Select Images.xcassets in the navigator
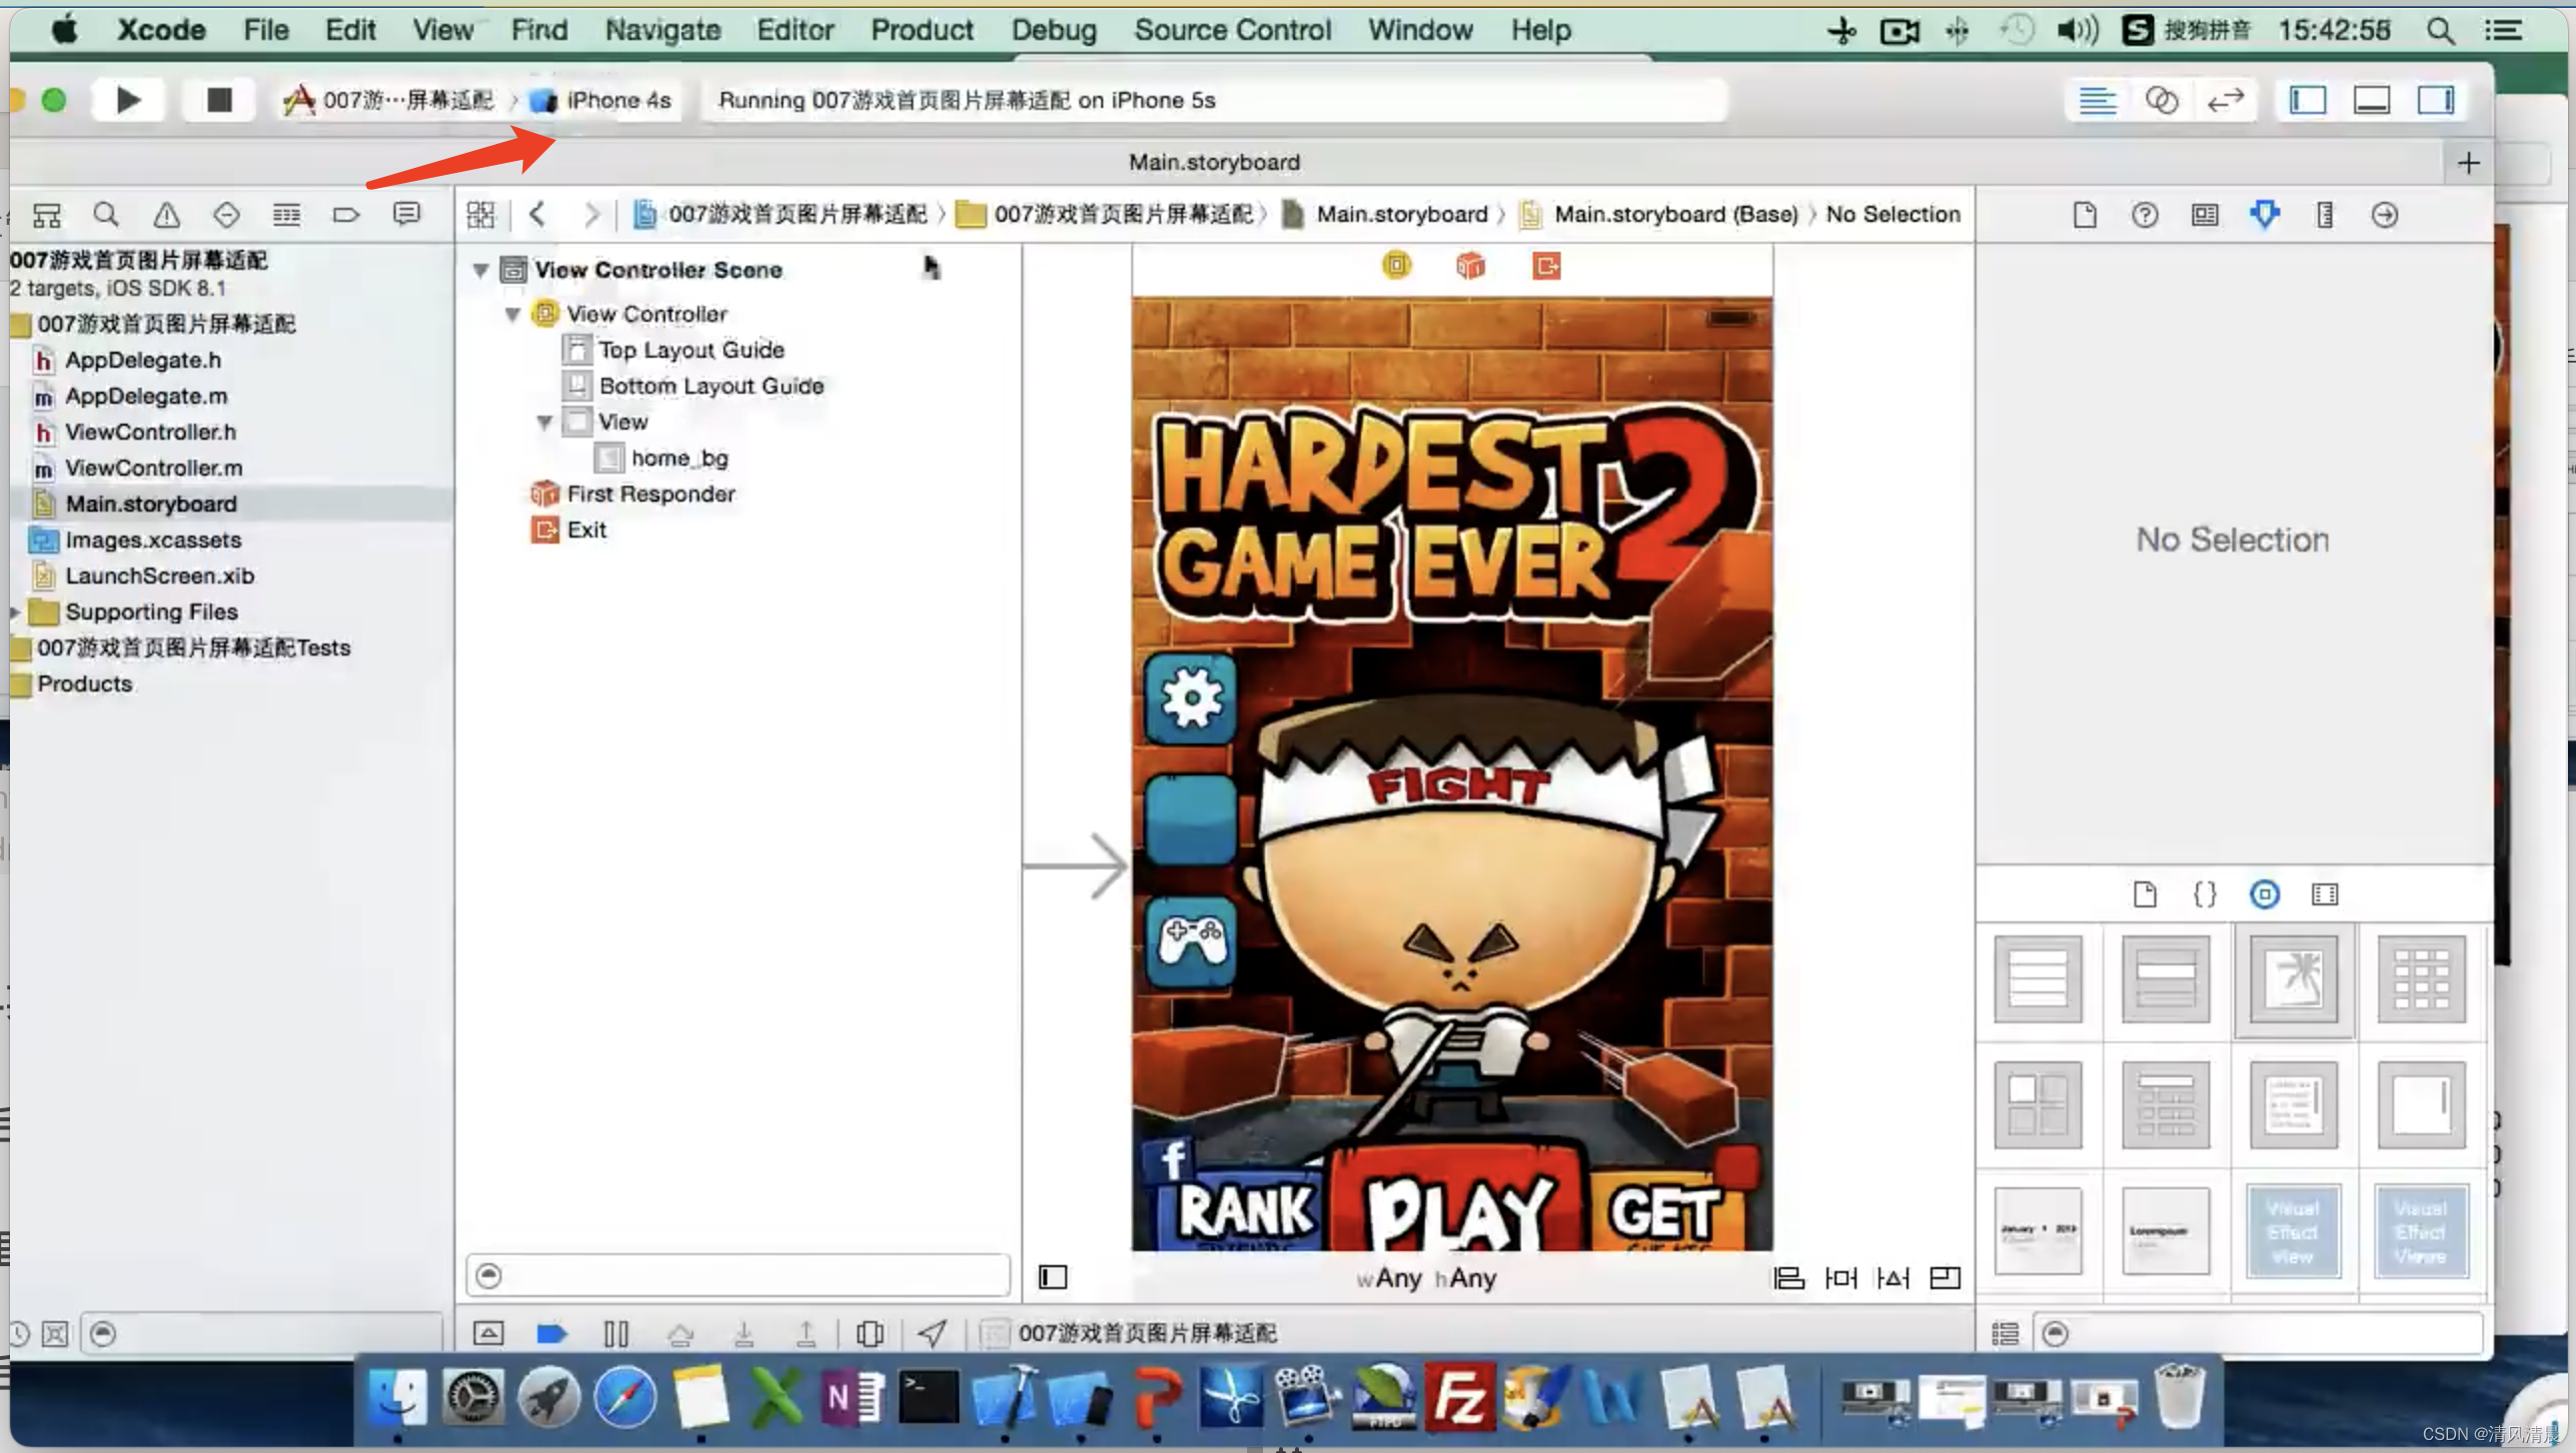Image resolution: width=2576 pixels, height=1453 pixels. [x=153, y=540]
